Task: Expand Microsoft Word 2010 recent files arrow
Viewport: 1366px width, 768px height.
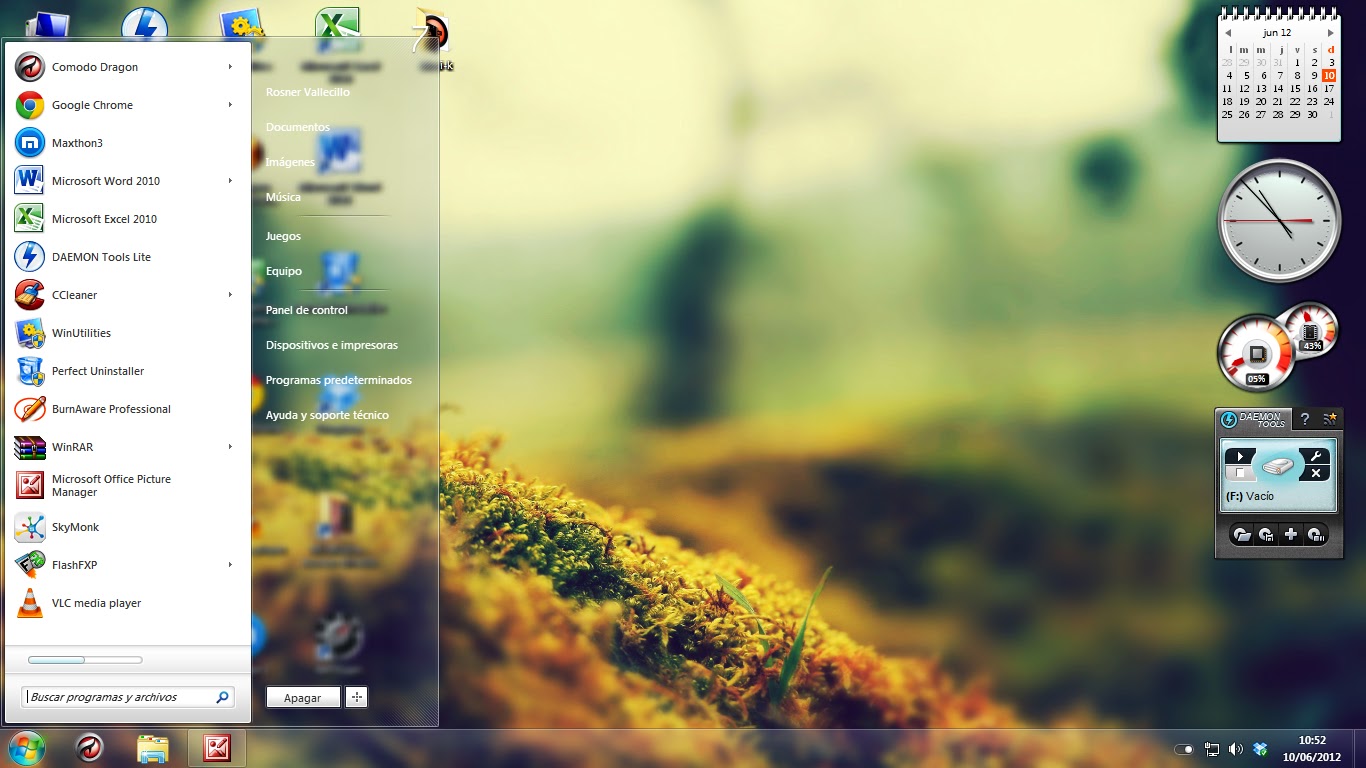Action: coord(230,181)
